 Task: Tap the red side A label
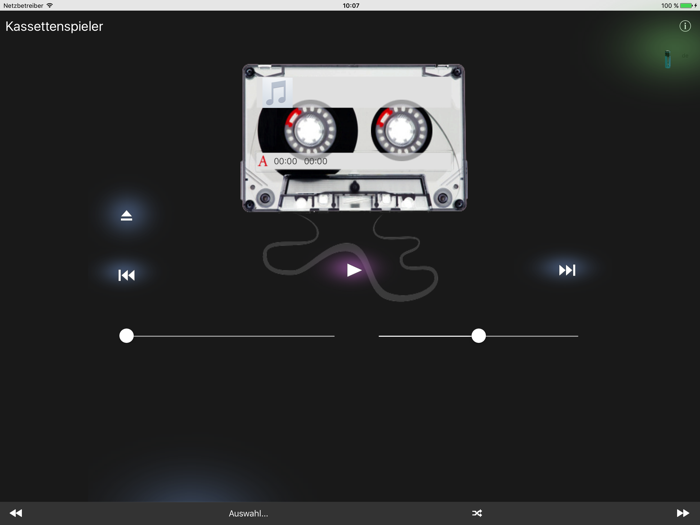(x=262, y=161)
